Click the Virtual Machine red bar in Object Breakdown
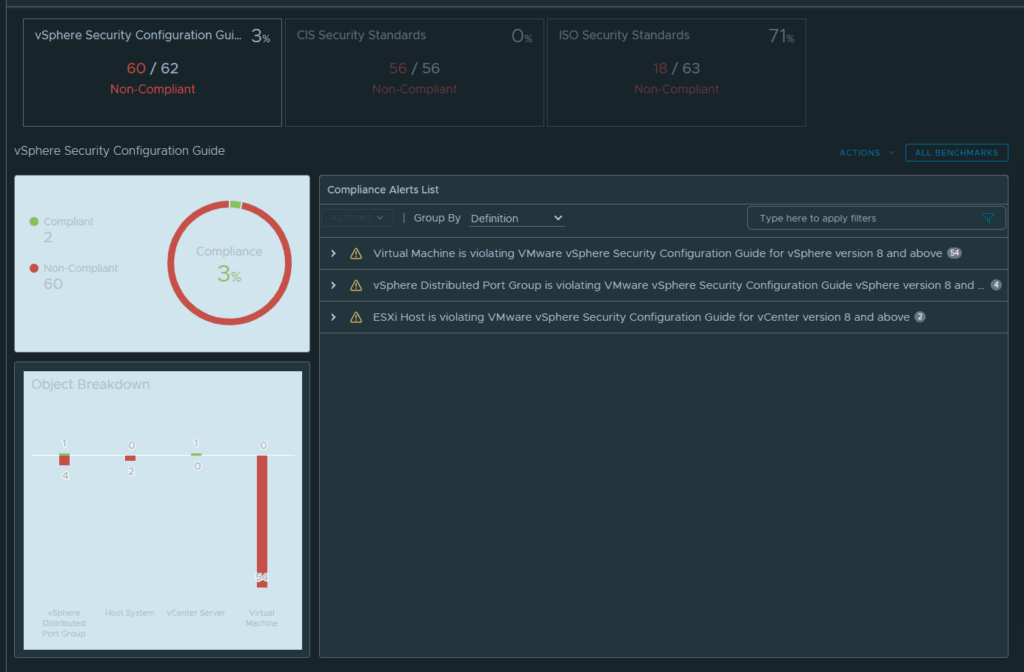This screenshot has height=672, width=1024. [262, 521]
